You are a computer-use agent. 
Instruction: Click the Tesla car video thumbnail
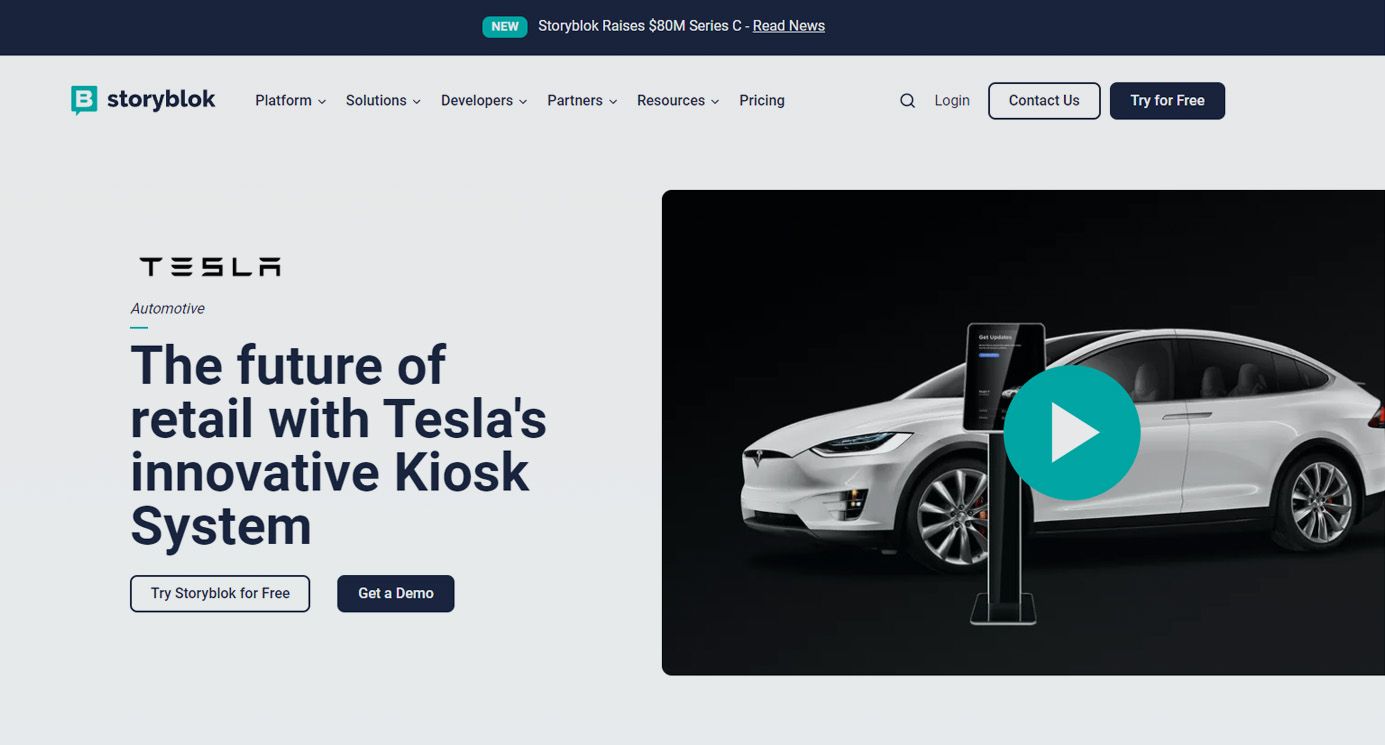[x=1023, y=432]
